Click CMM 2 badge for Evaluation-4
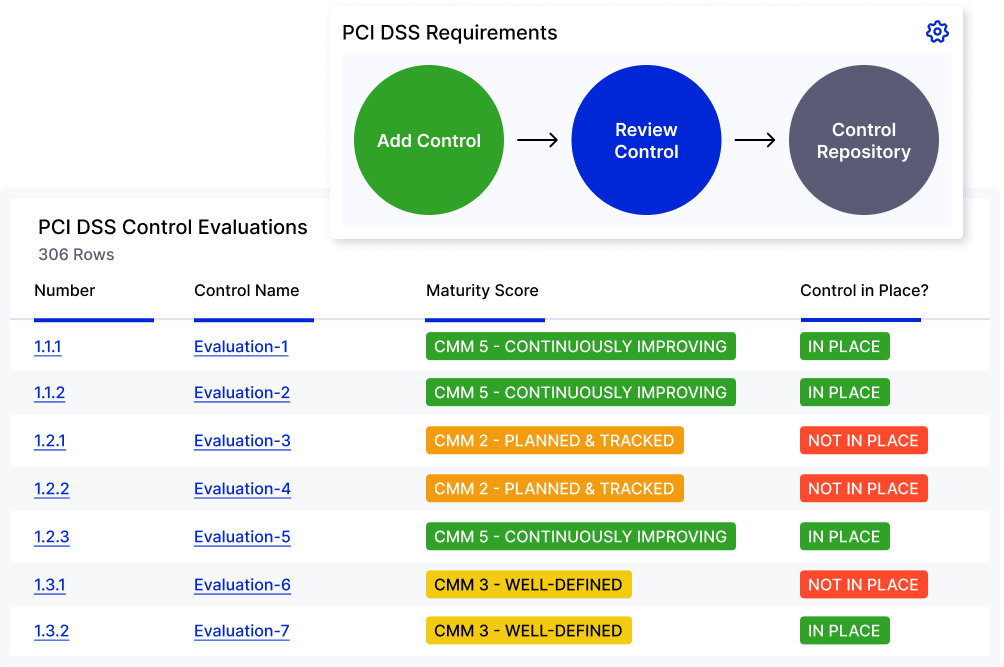Screen dimensions: 1004x667 [x=555, y=488]
